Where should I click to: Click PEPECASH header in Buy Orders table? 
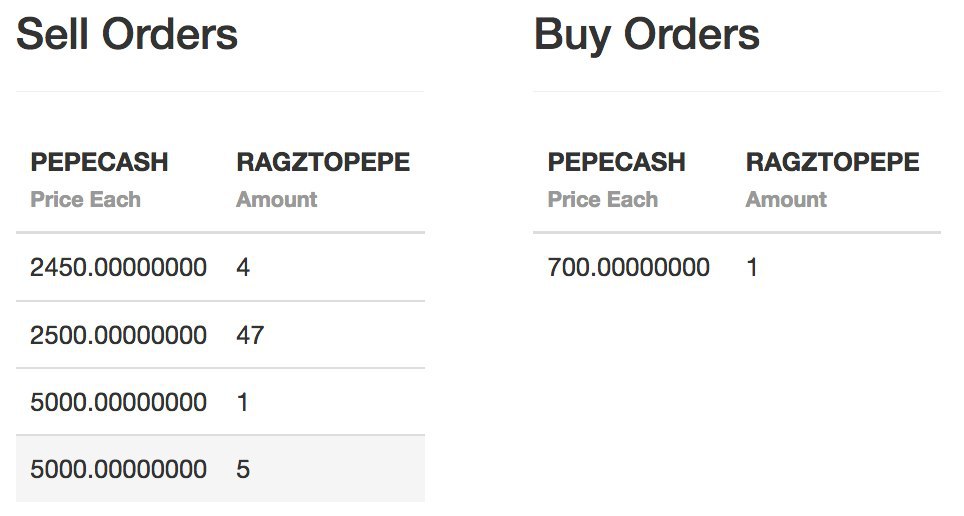[616, 163]
